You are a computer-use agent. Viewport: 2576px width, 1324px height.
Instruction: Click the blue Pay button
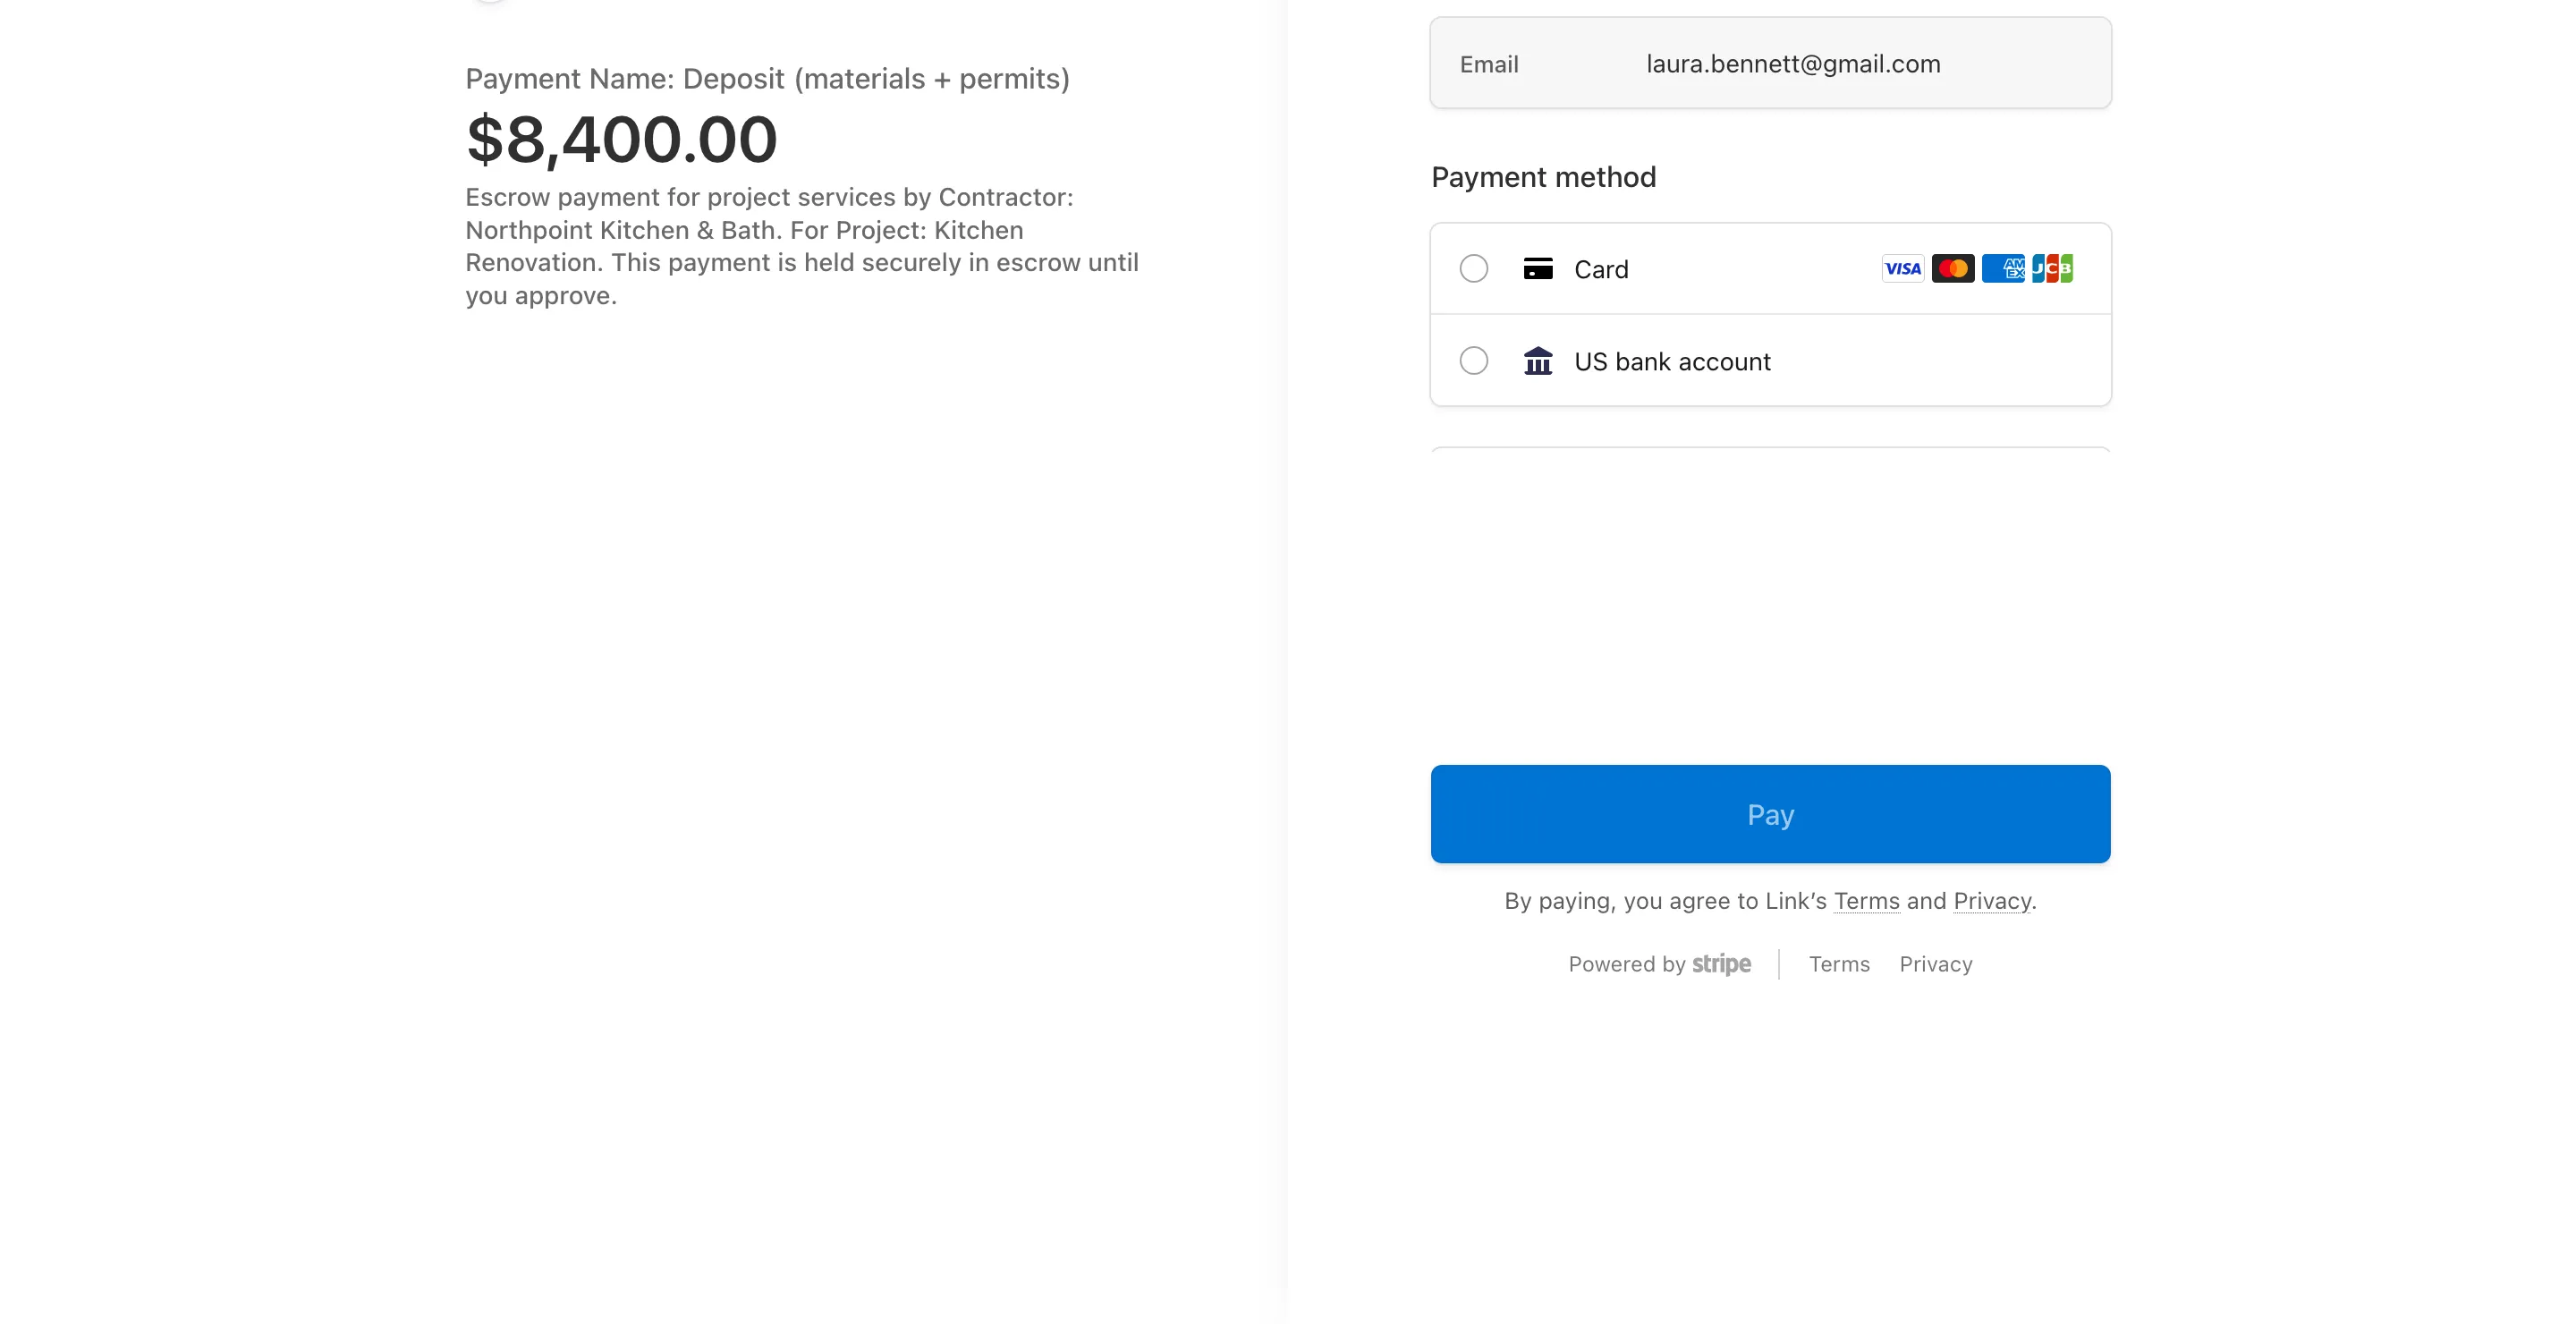pyautogui.click(x=1770, y=814)
